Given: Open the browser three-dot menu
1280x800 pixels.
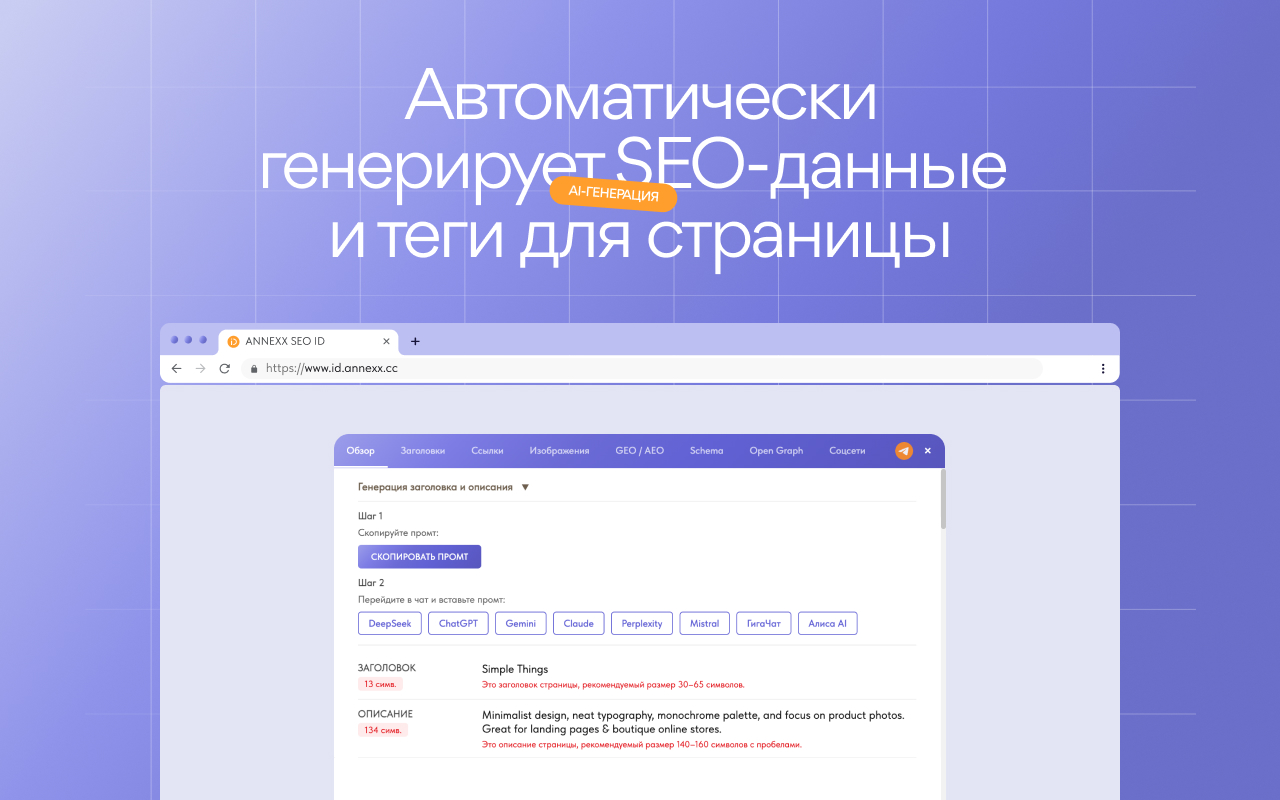Looking at the screenshot, I should click(x=1103, y=368).
